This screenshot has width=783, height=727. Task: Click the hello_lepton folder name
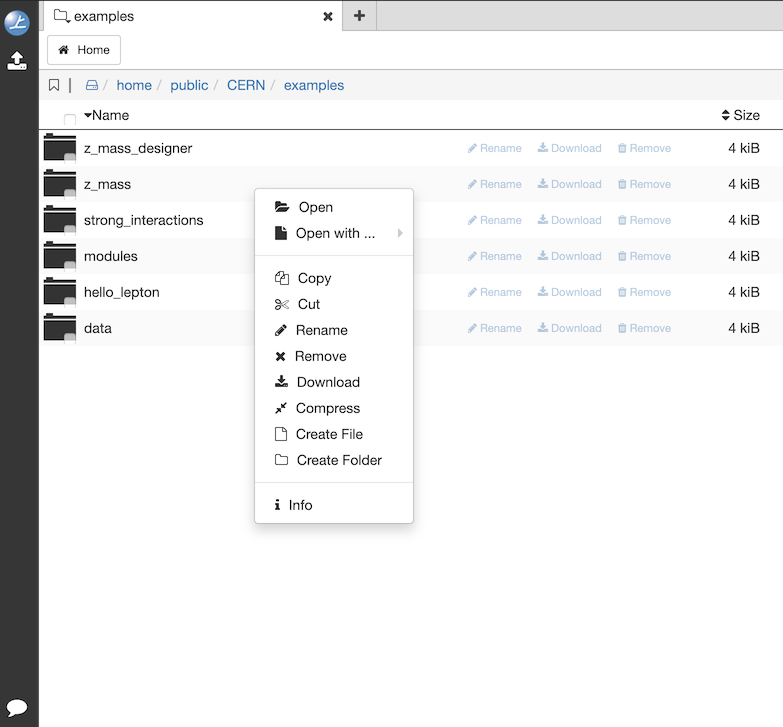pyautogui.click(x=121, y=292)
